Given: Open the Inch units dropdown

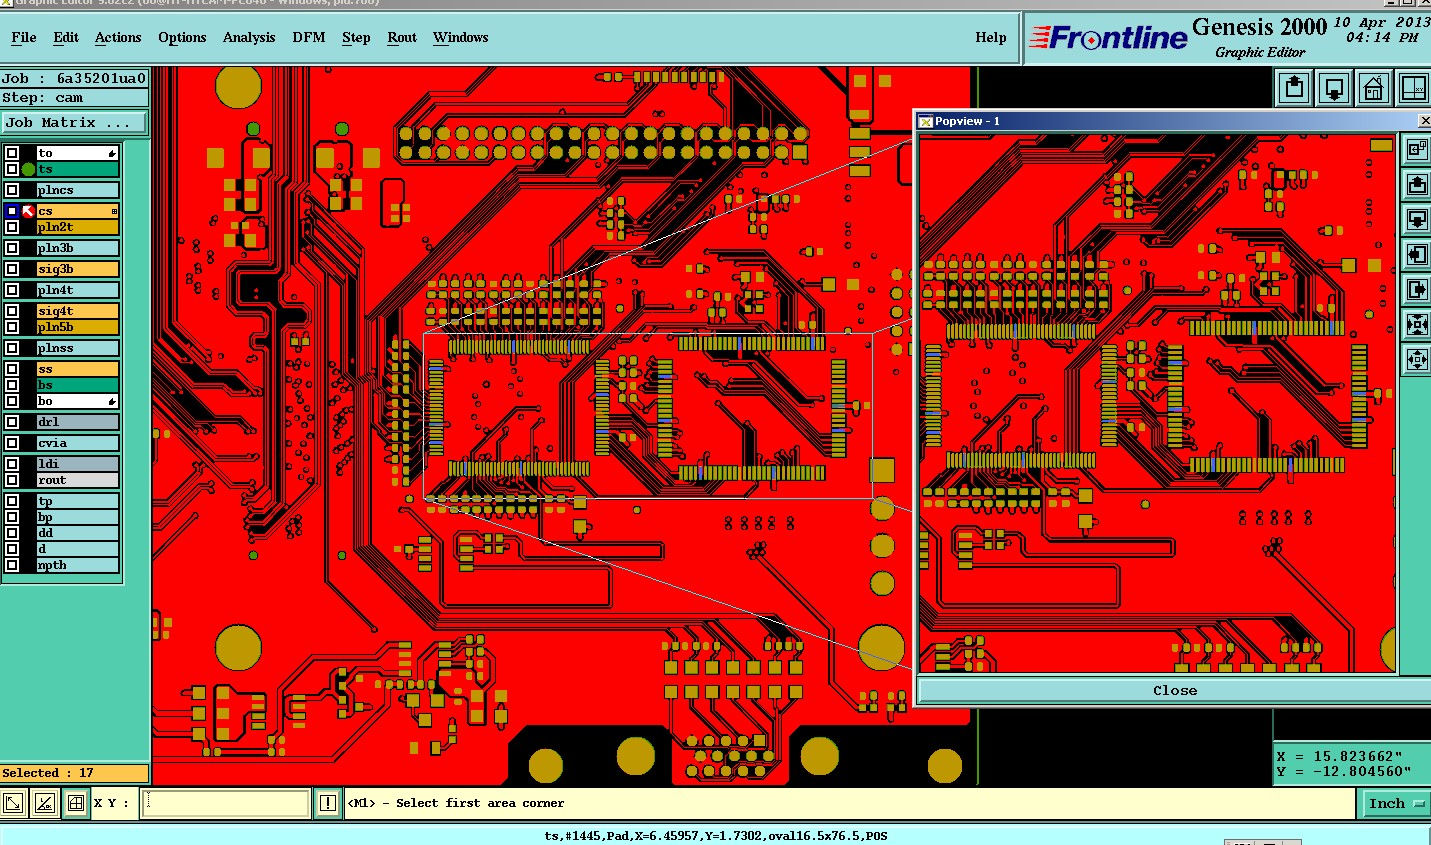Looking at the screenshot, I should coord(1396,803).
